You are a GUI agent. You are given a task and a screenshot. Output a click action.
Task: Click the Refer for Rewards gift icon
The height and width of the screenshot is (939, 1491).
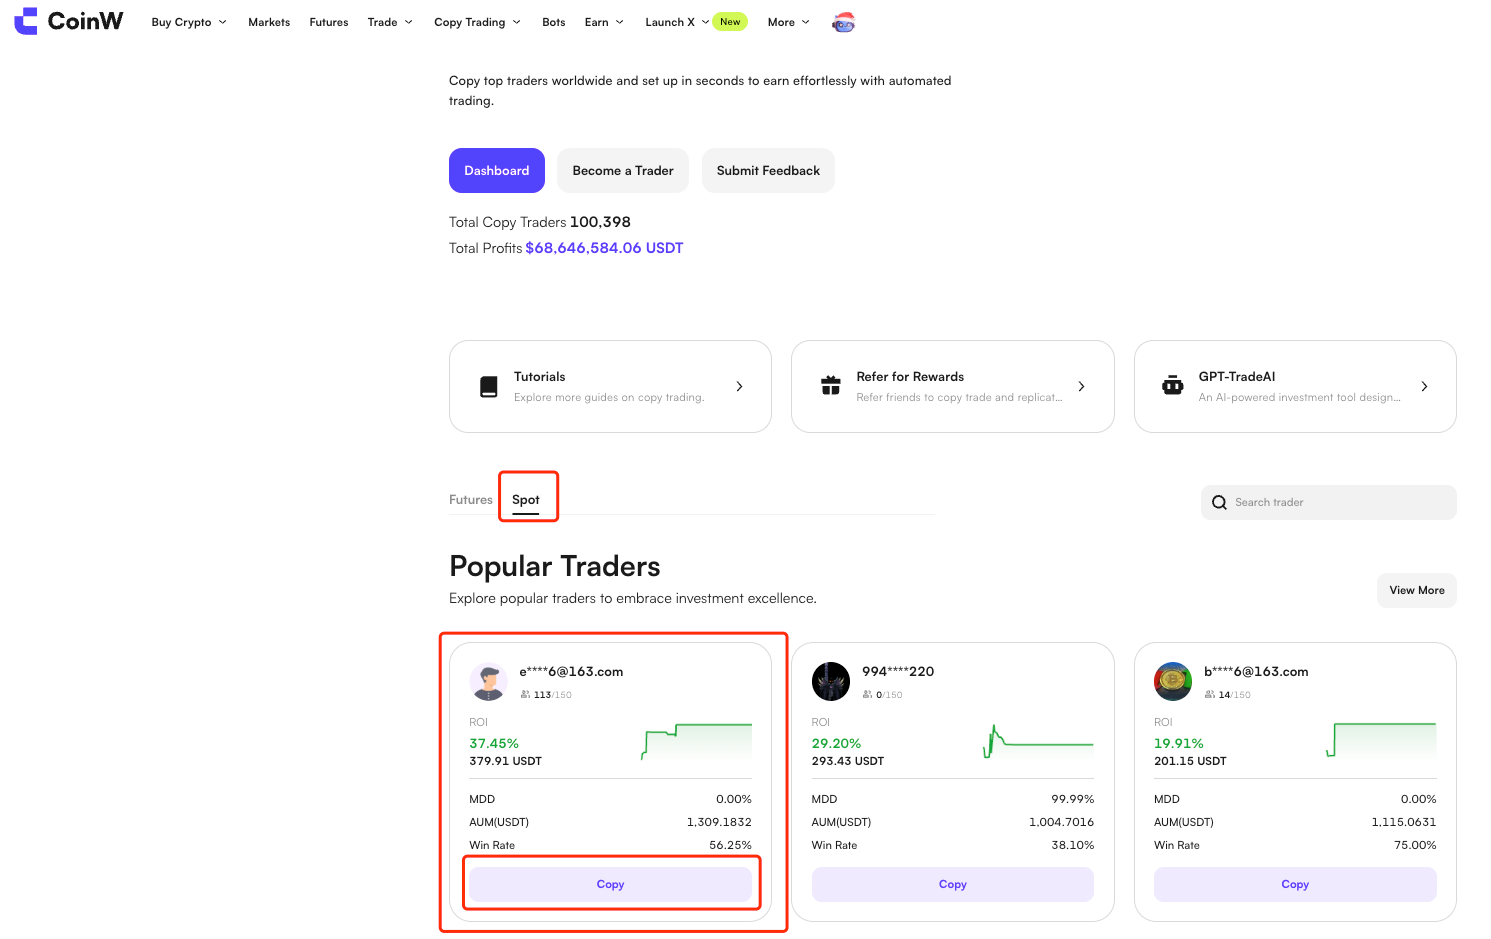coord(831,387)
